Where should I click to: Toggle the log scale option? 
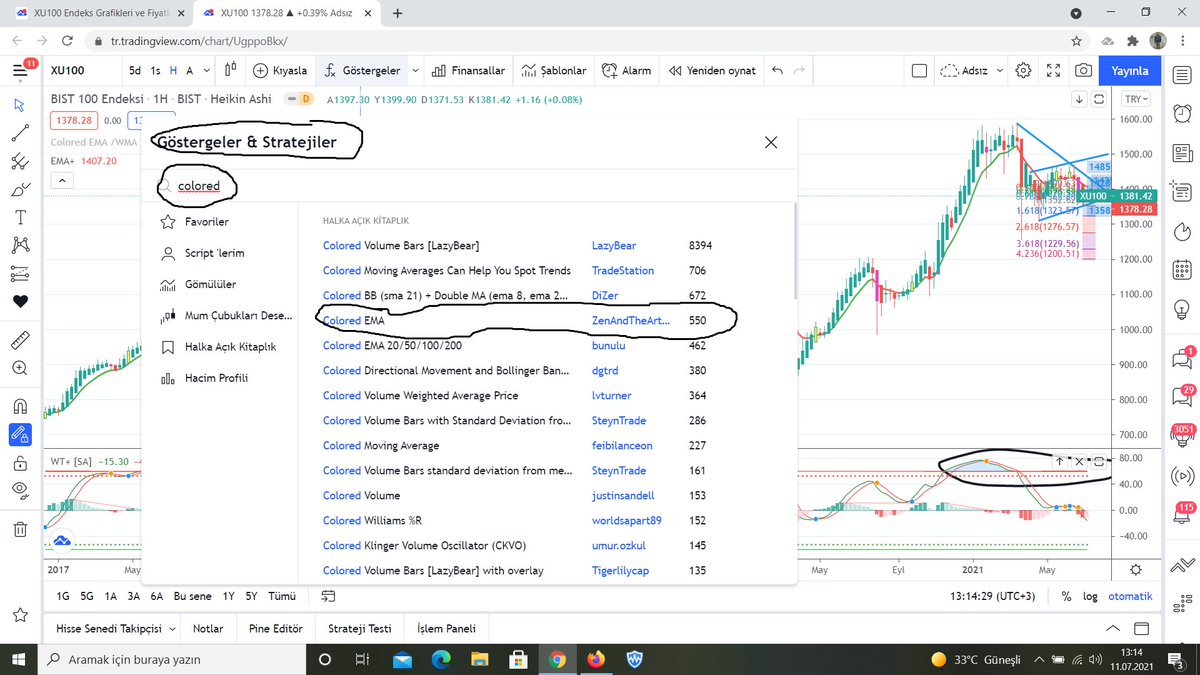1091,596
